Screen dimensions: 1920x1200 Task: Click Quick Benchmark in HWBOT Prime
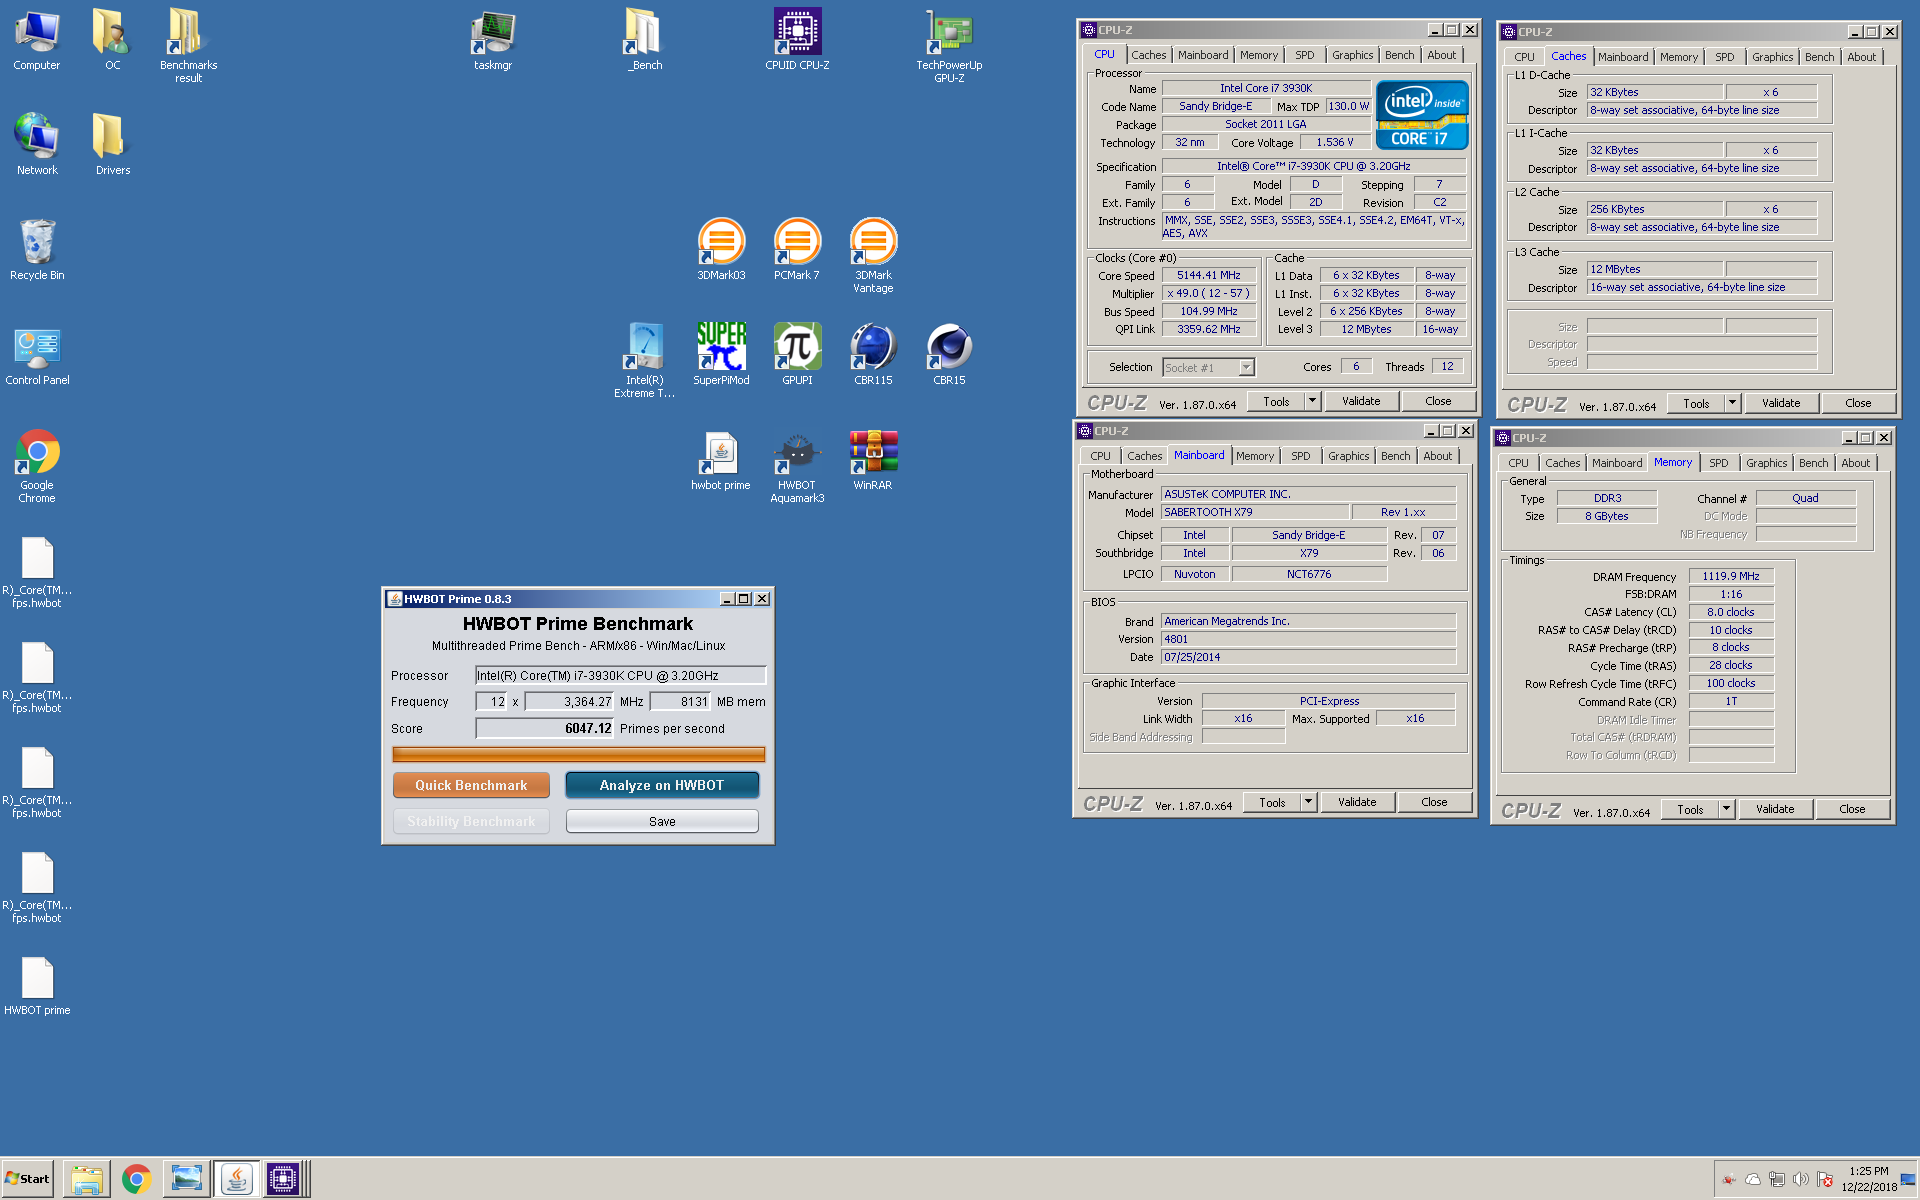click(471, 785)
